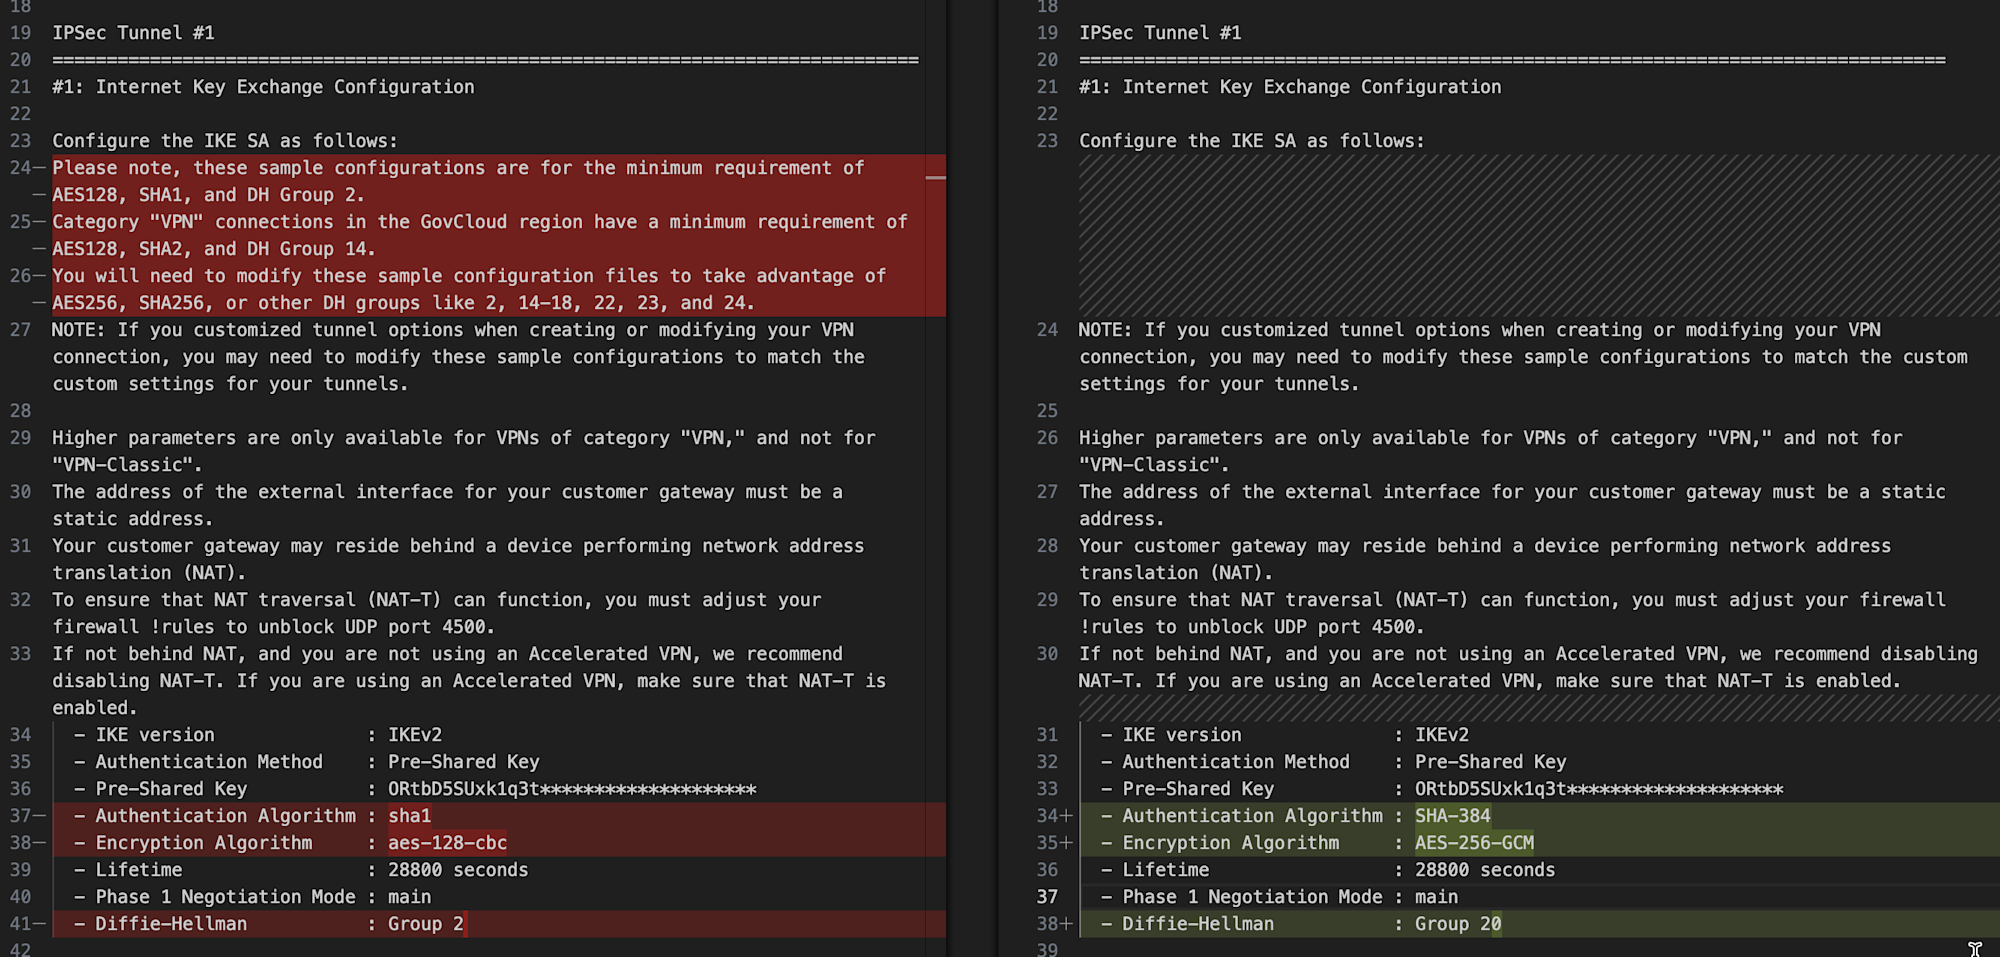
Task: Click the deletion marker on left line 24
Action: pyautogui.click(x=40, y=168)
